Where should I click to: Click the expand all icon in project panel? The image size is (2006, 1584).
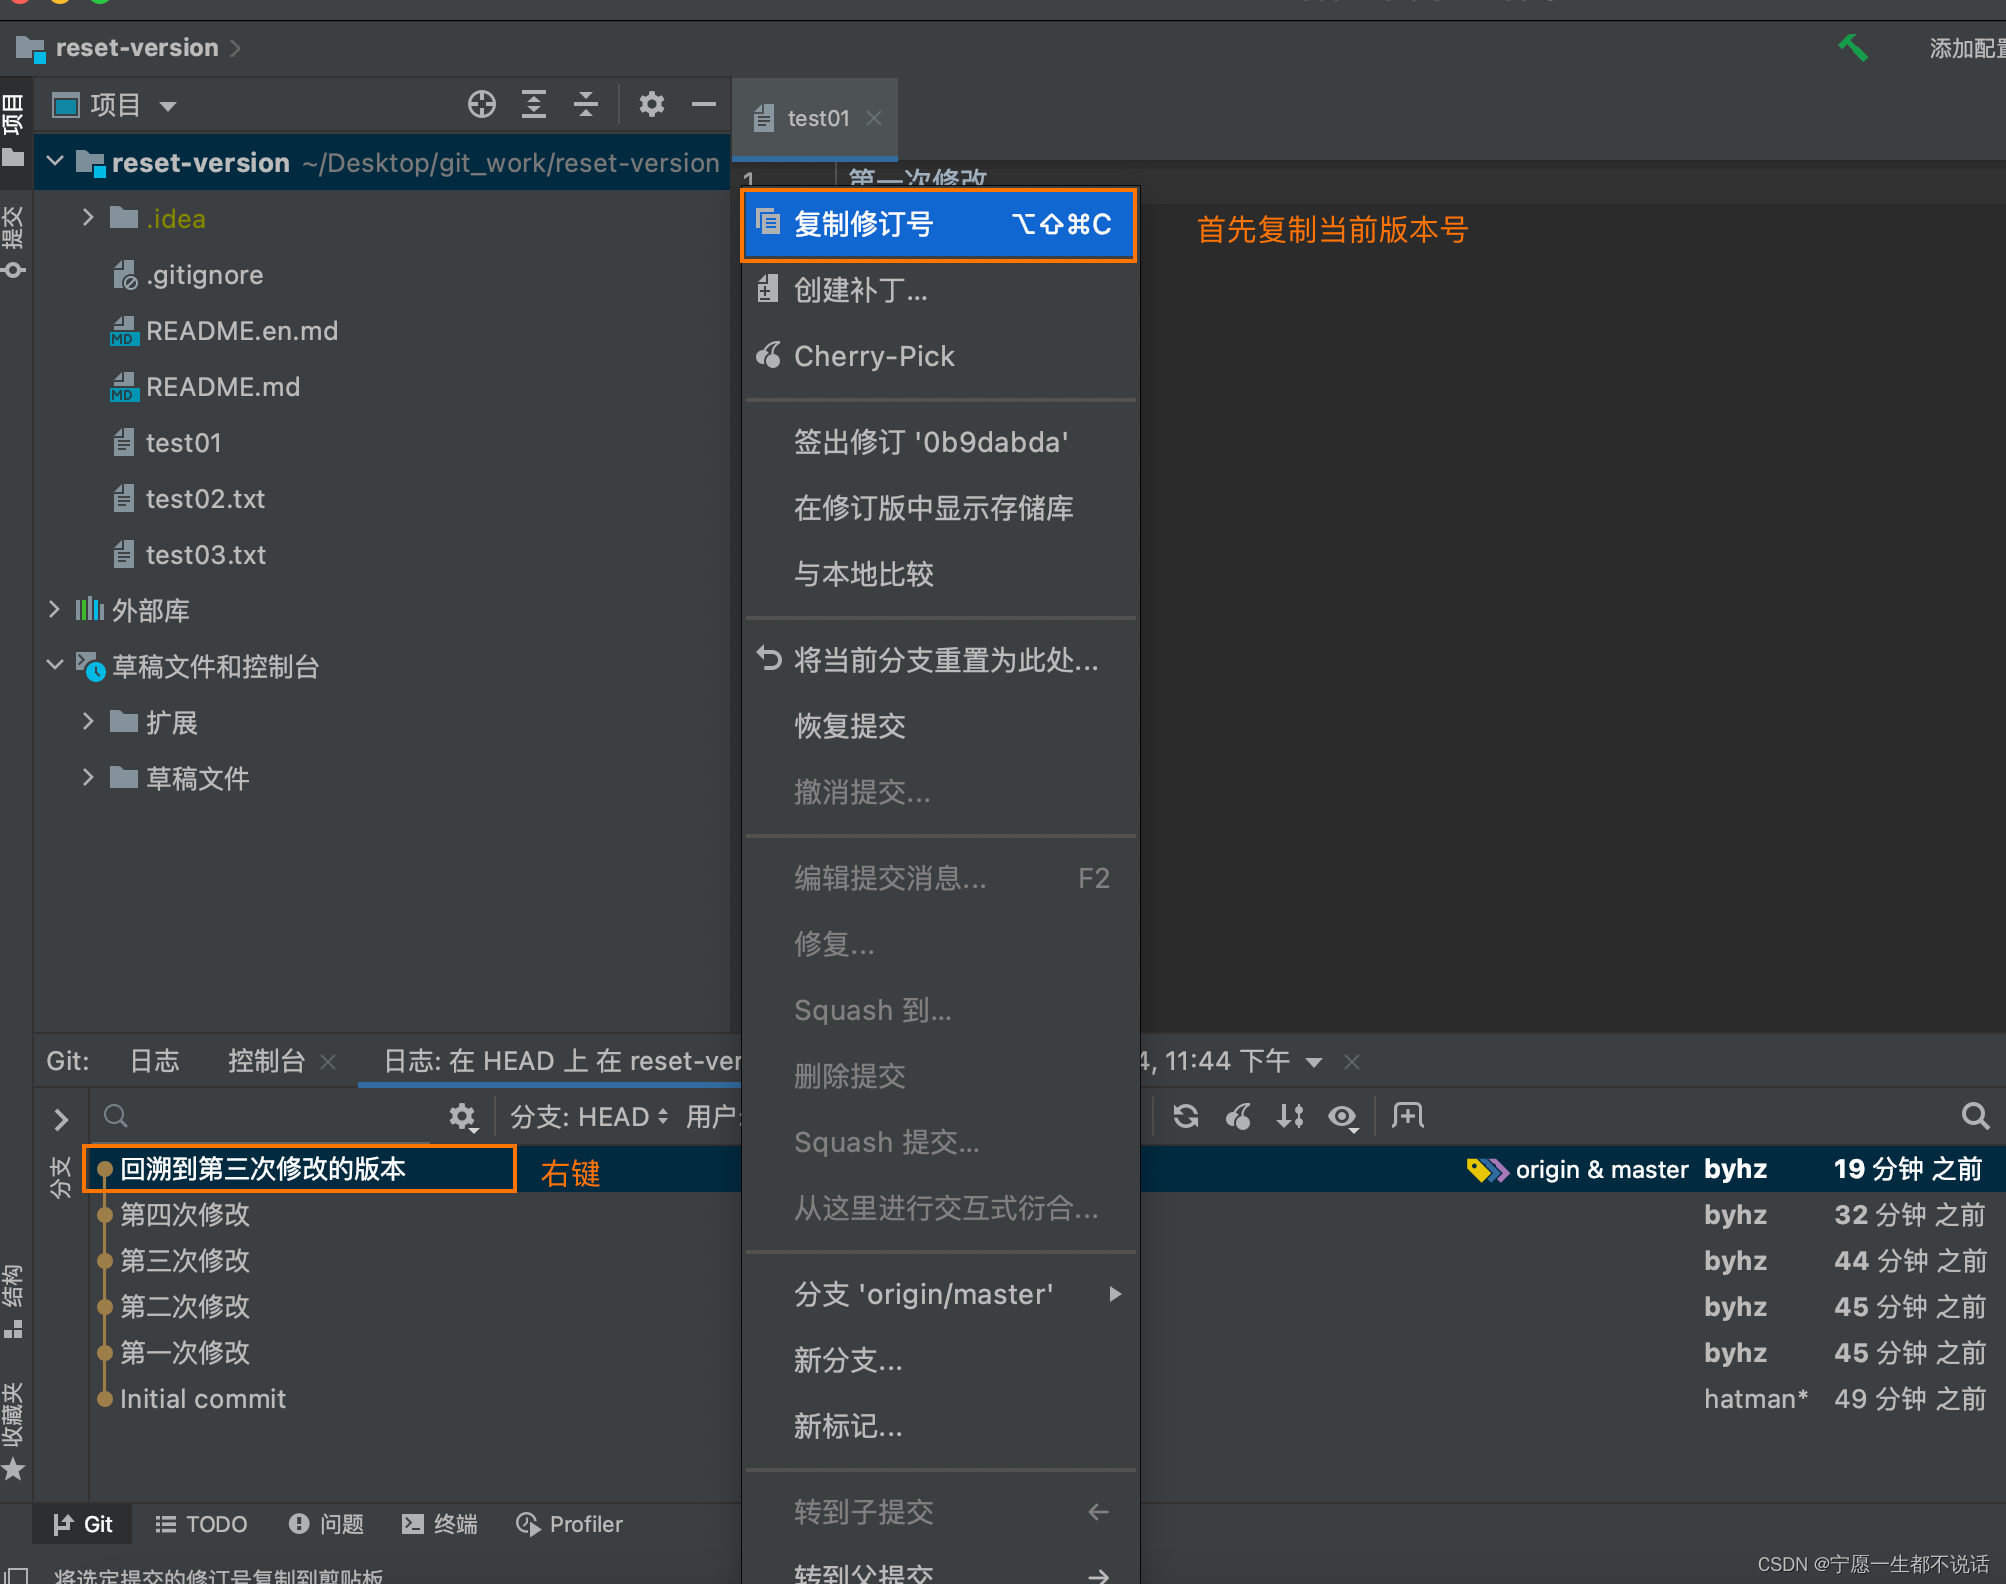pos(534,105)
